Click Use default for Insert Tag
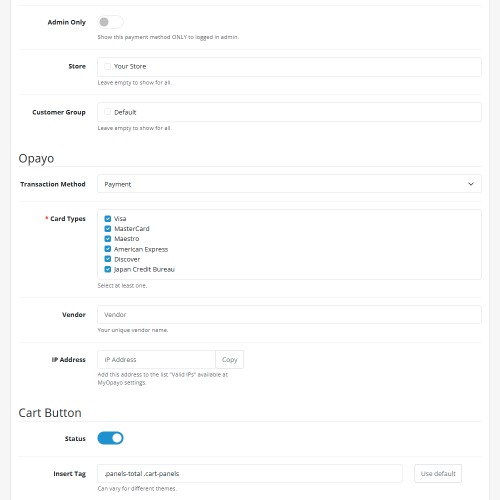 click(438, 474)
